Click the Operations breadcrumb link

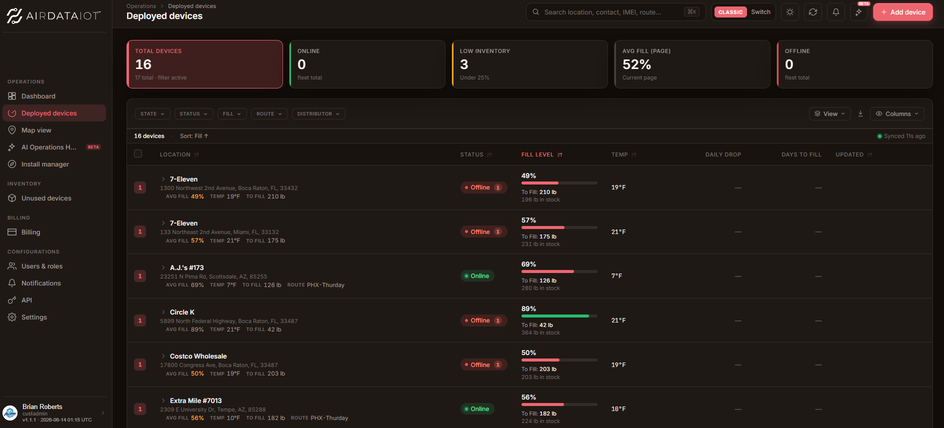[x=141, y=6]
